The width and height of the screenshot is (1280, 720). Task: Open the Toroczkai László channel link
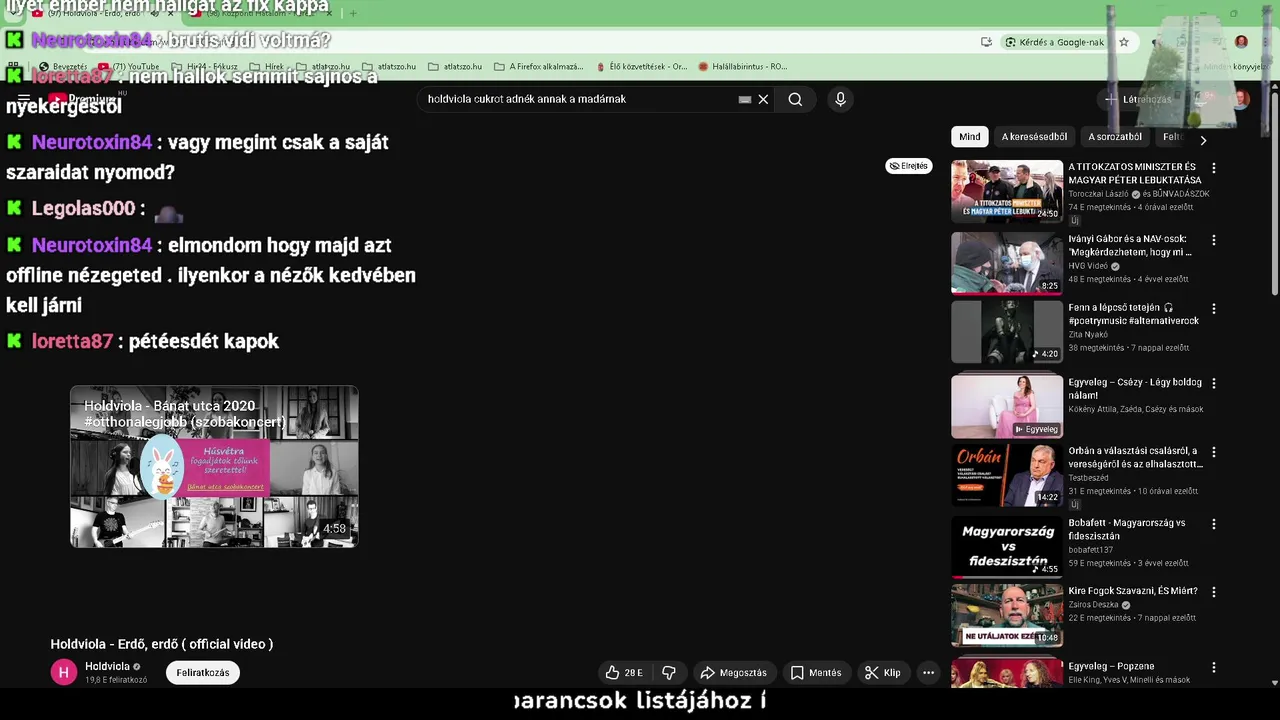[x=1098, y=194]
